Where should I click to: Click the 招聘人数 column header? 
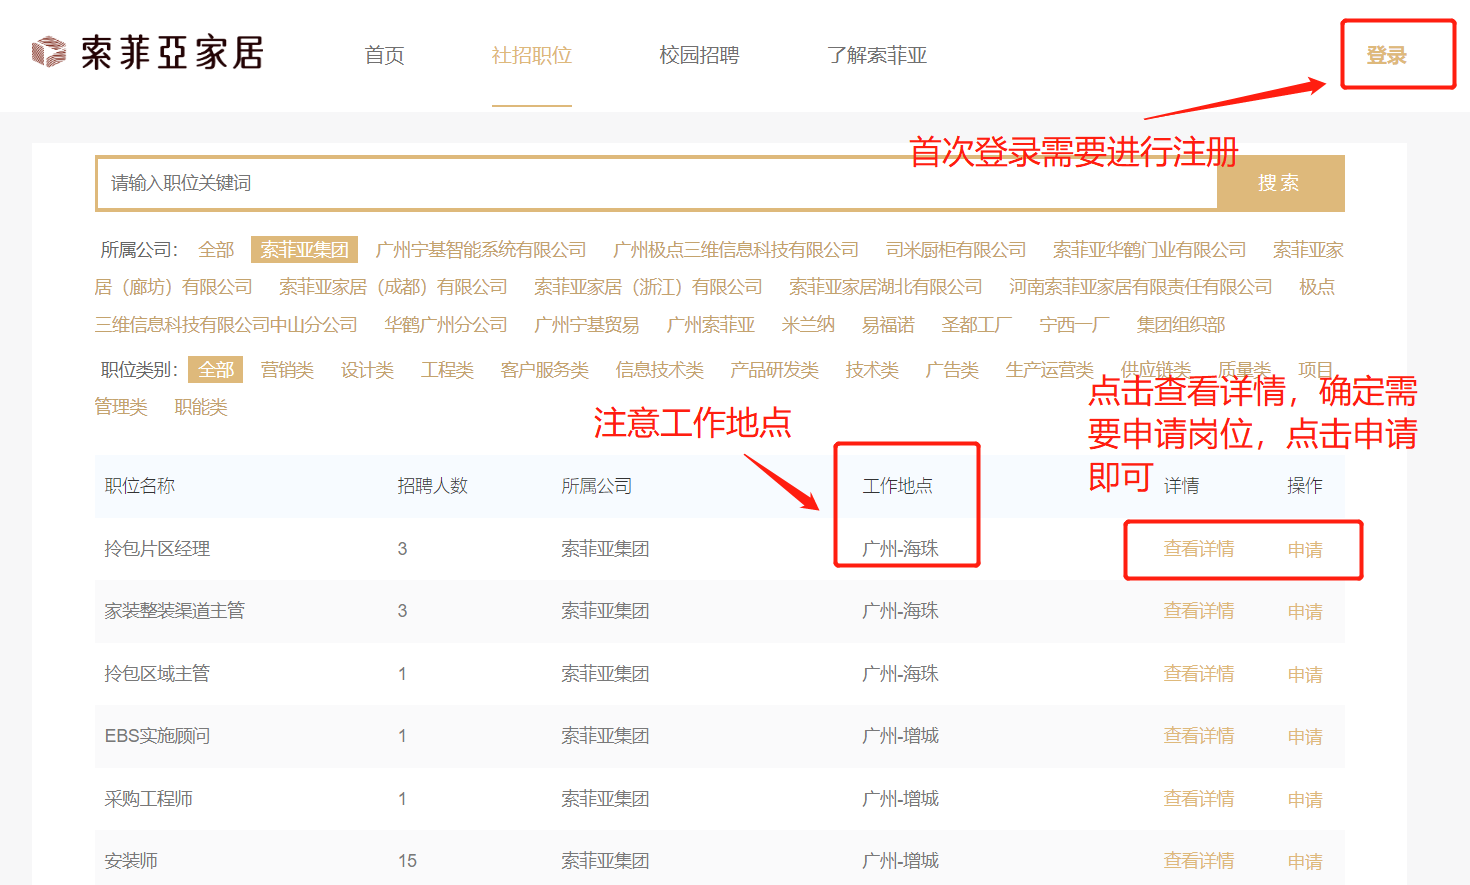point(432,486)
